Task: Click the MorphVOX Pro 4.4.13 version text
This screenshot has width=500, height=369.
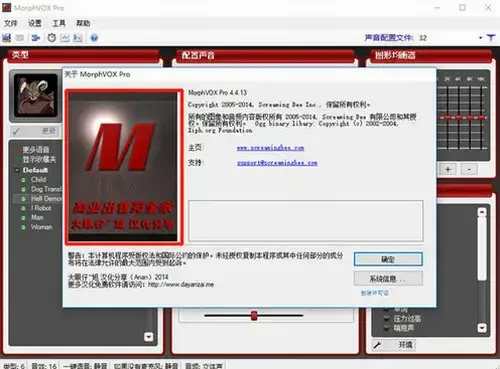Action: 217,93
